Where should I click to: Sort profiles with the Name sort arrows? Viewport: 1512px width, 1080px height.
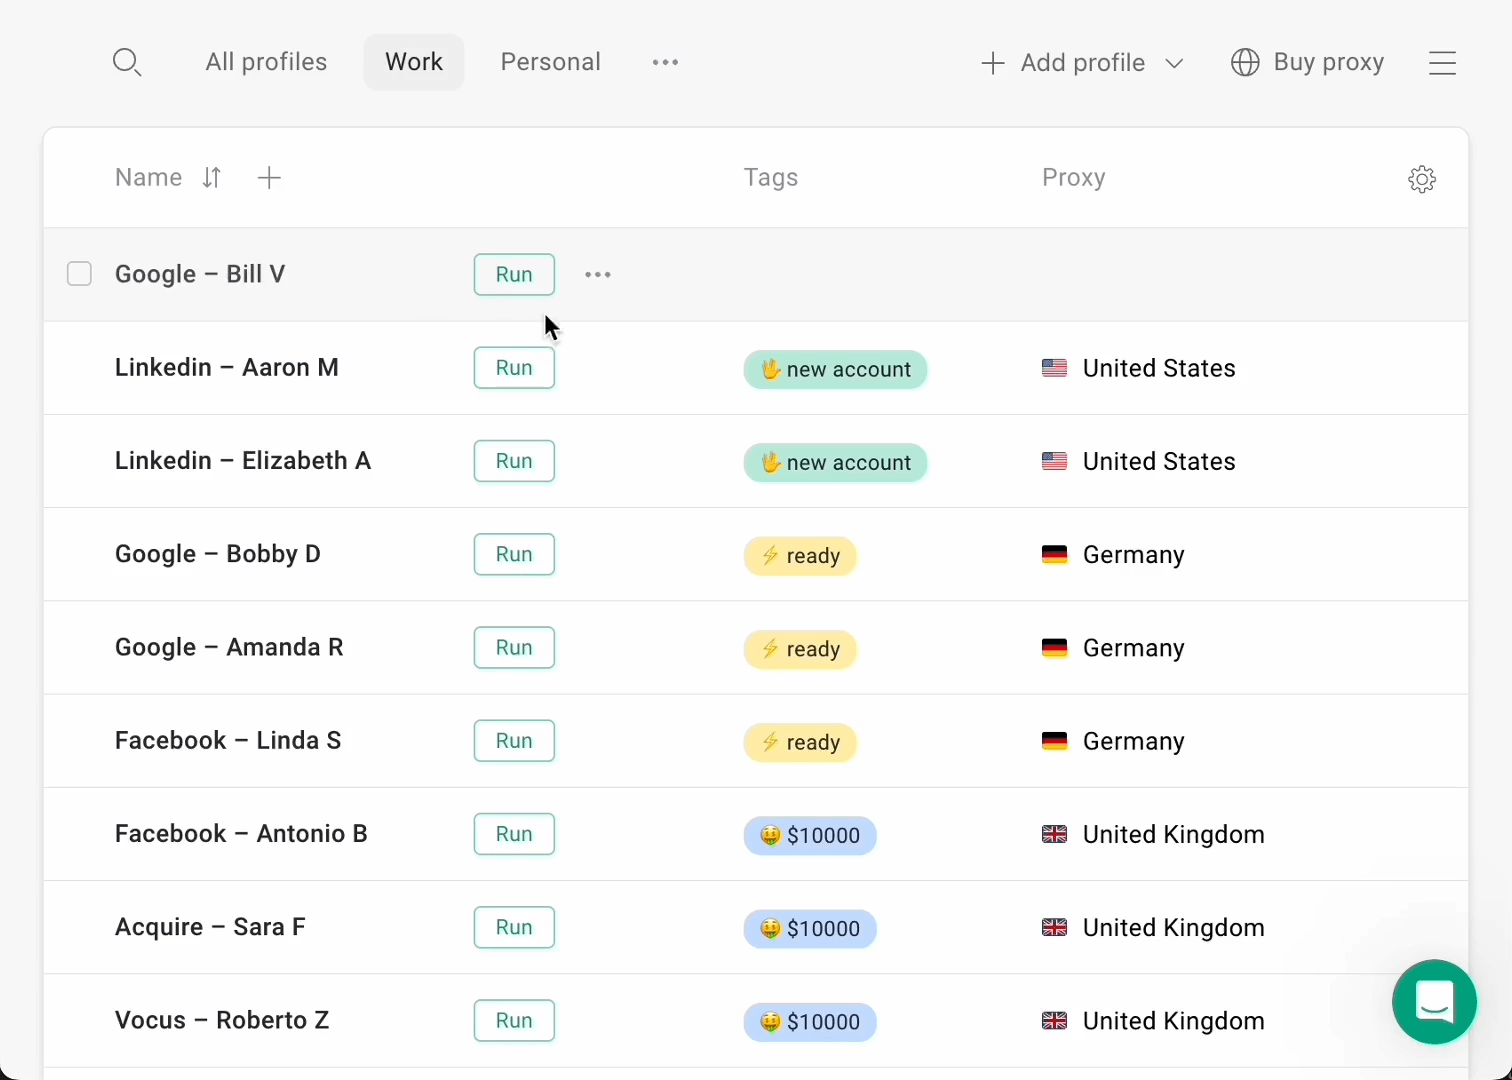[211, 178]
